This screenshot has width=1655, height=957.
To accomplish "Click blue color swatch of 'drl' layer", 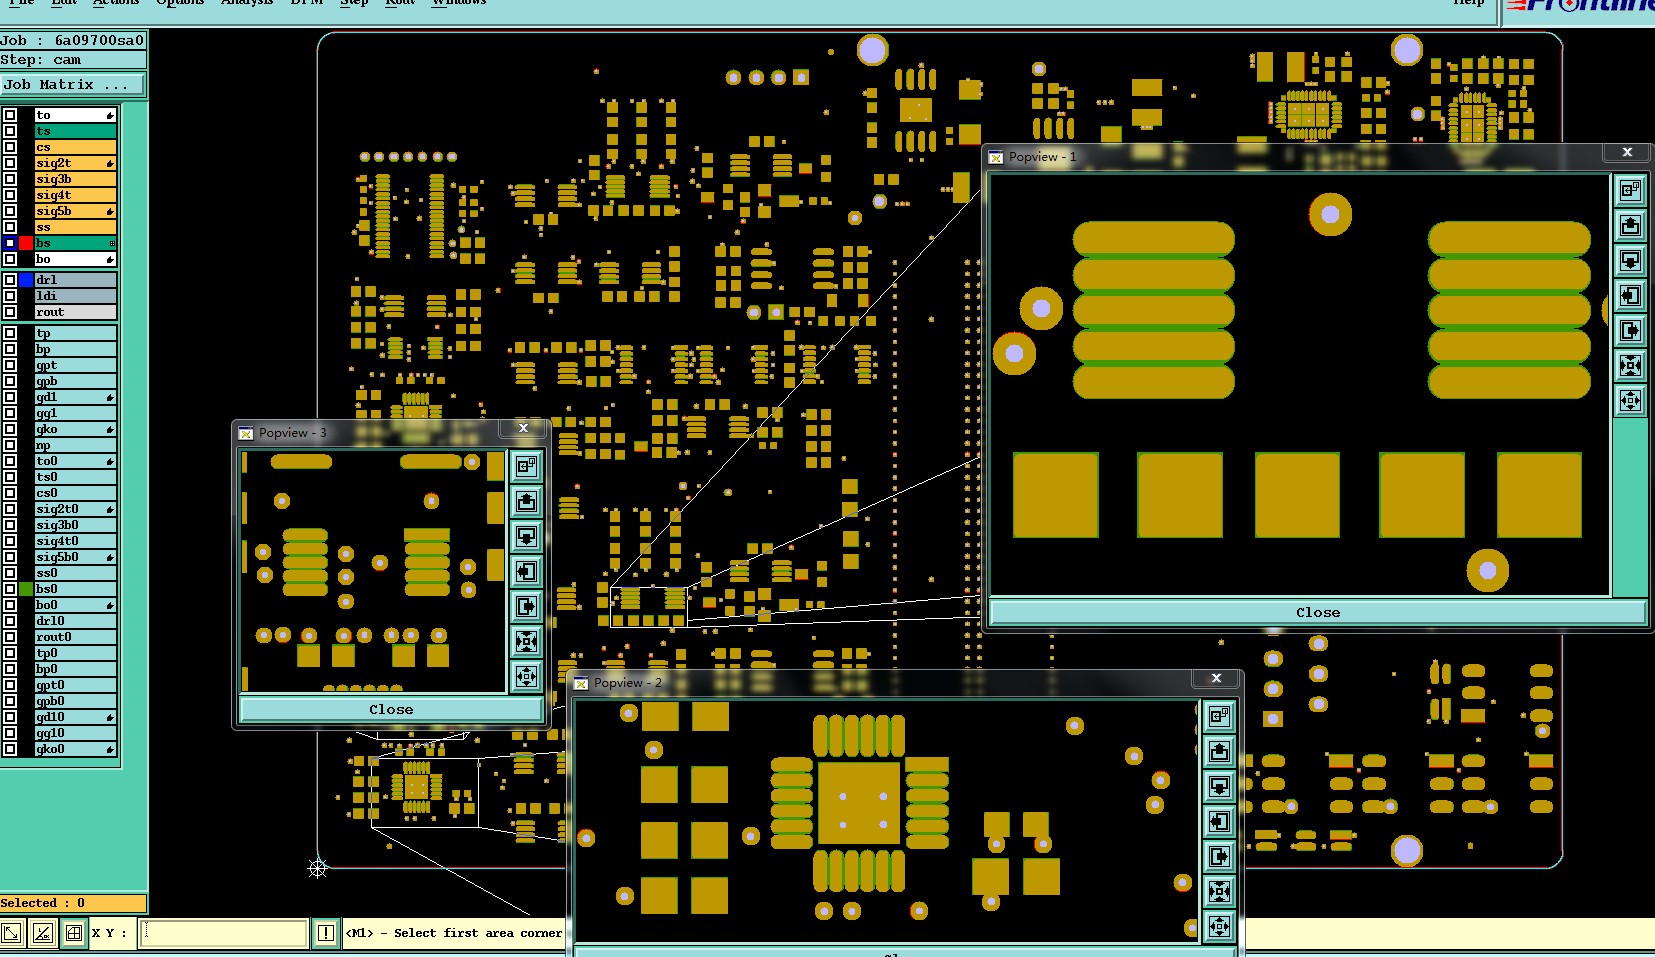I will click(x=26, y=280).
